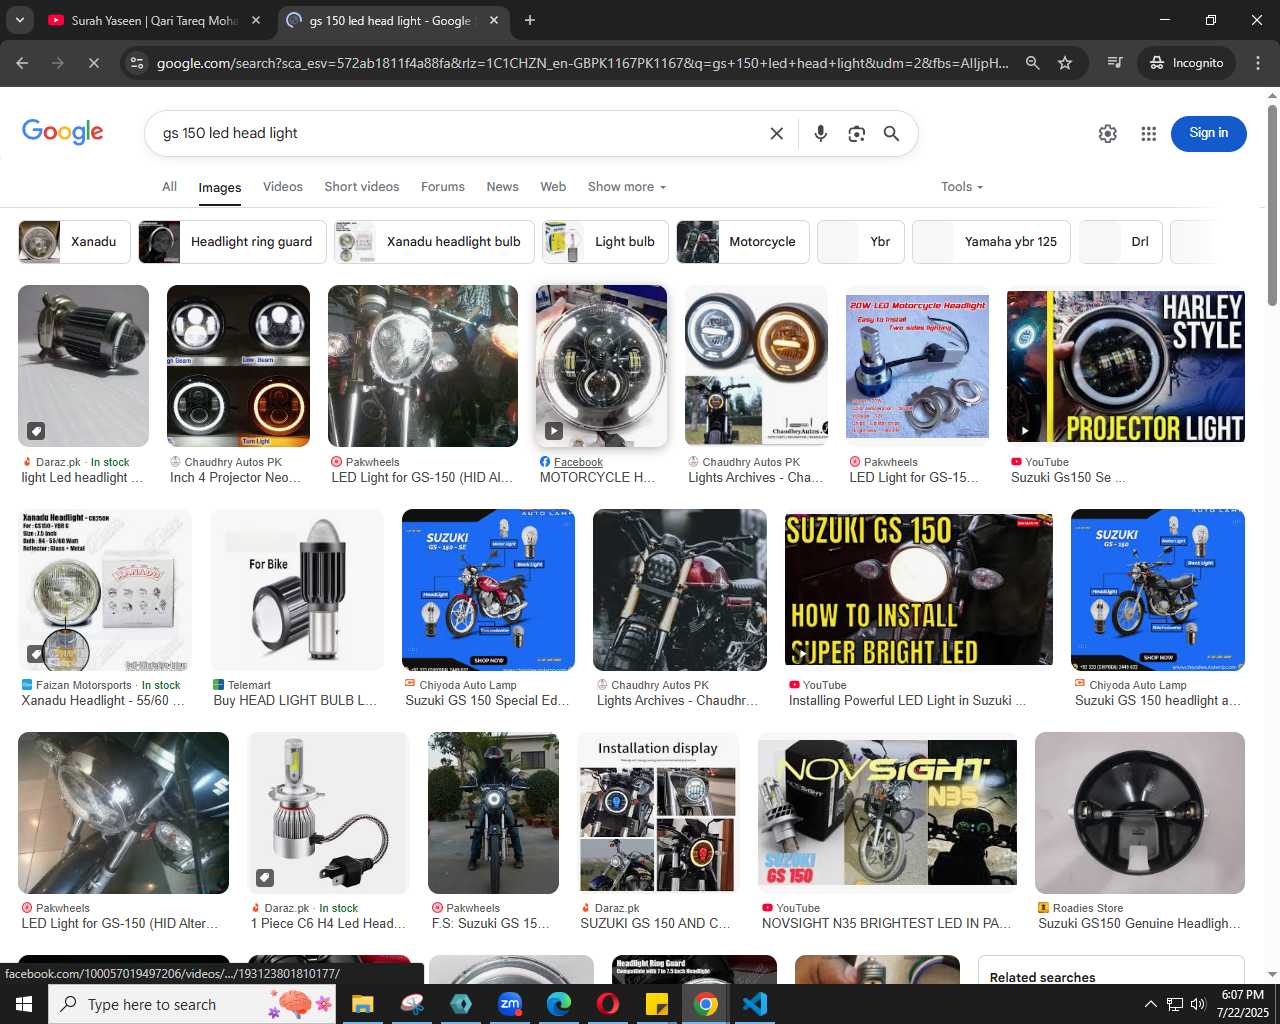View site information icon in address bar
The height and width of the screenshot is (1024, 1280).
click(137, 63)
